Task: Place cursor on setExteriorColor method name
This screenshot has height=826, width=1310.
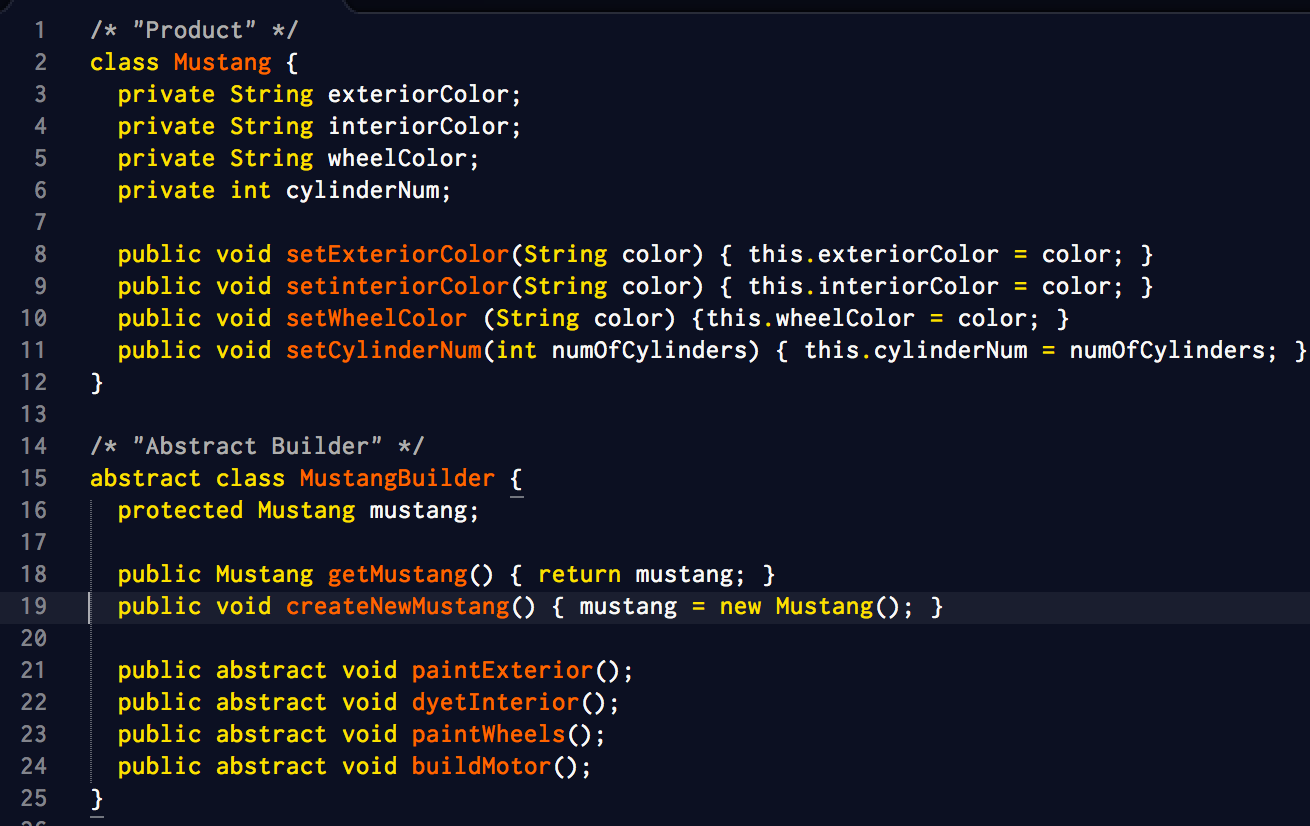Action: point(398,254)
